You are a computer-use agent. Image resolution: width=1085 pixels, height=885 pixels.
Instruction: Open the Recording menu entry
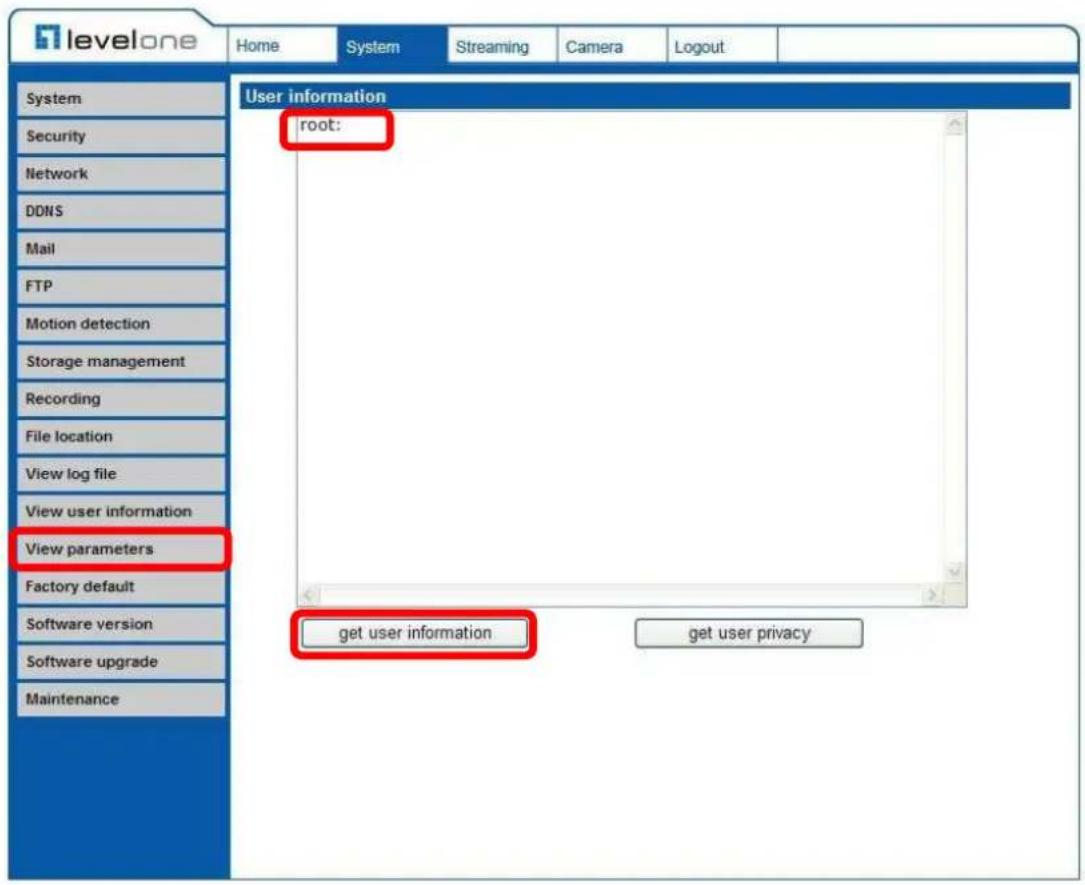[121, 399]
